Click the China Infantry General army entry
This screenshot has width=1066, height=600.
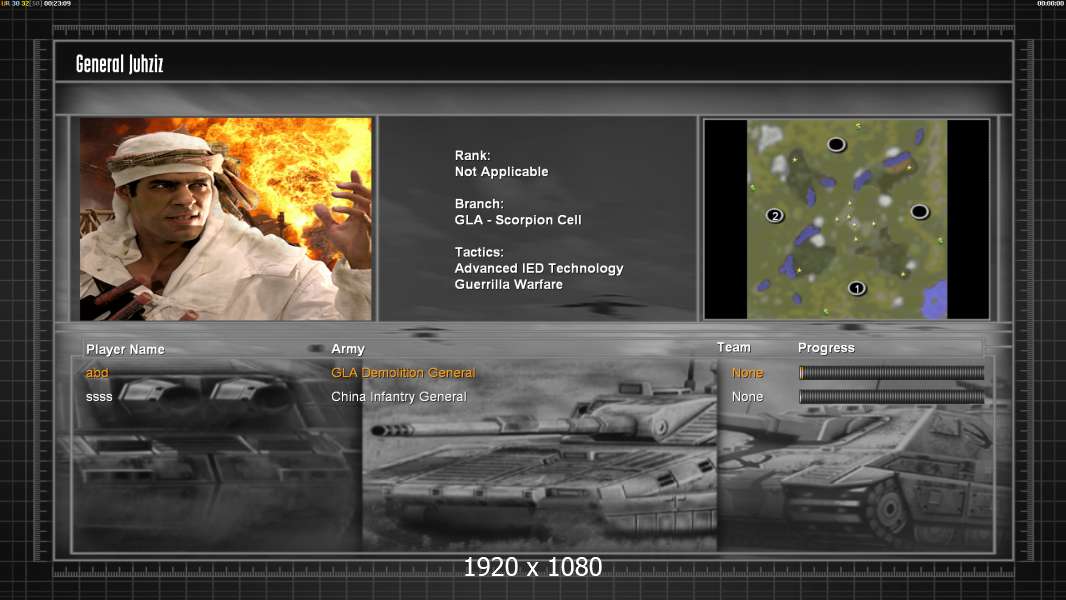coord(398,397)
